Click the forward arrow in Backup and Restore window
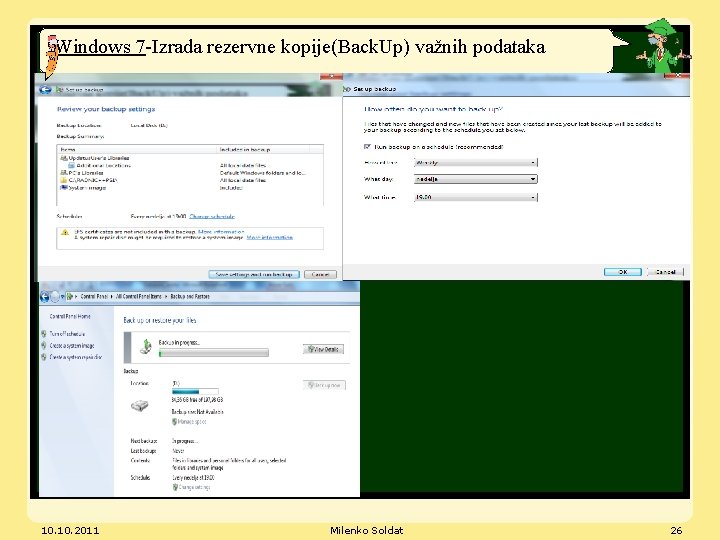 click(x=55, y=297)
